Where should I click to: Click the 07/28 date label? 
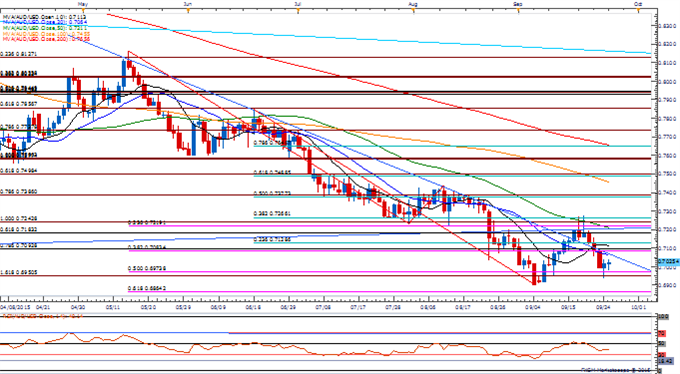click(393, 306)
